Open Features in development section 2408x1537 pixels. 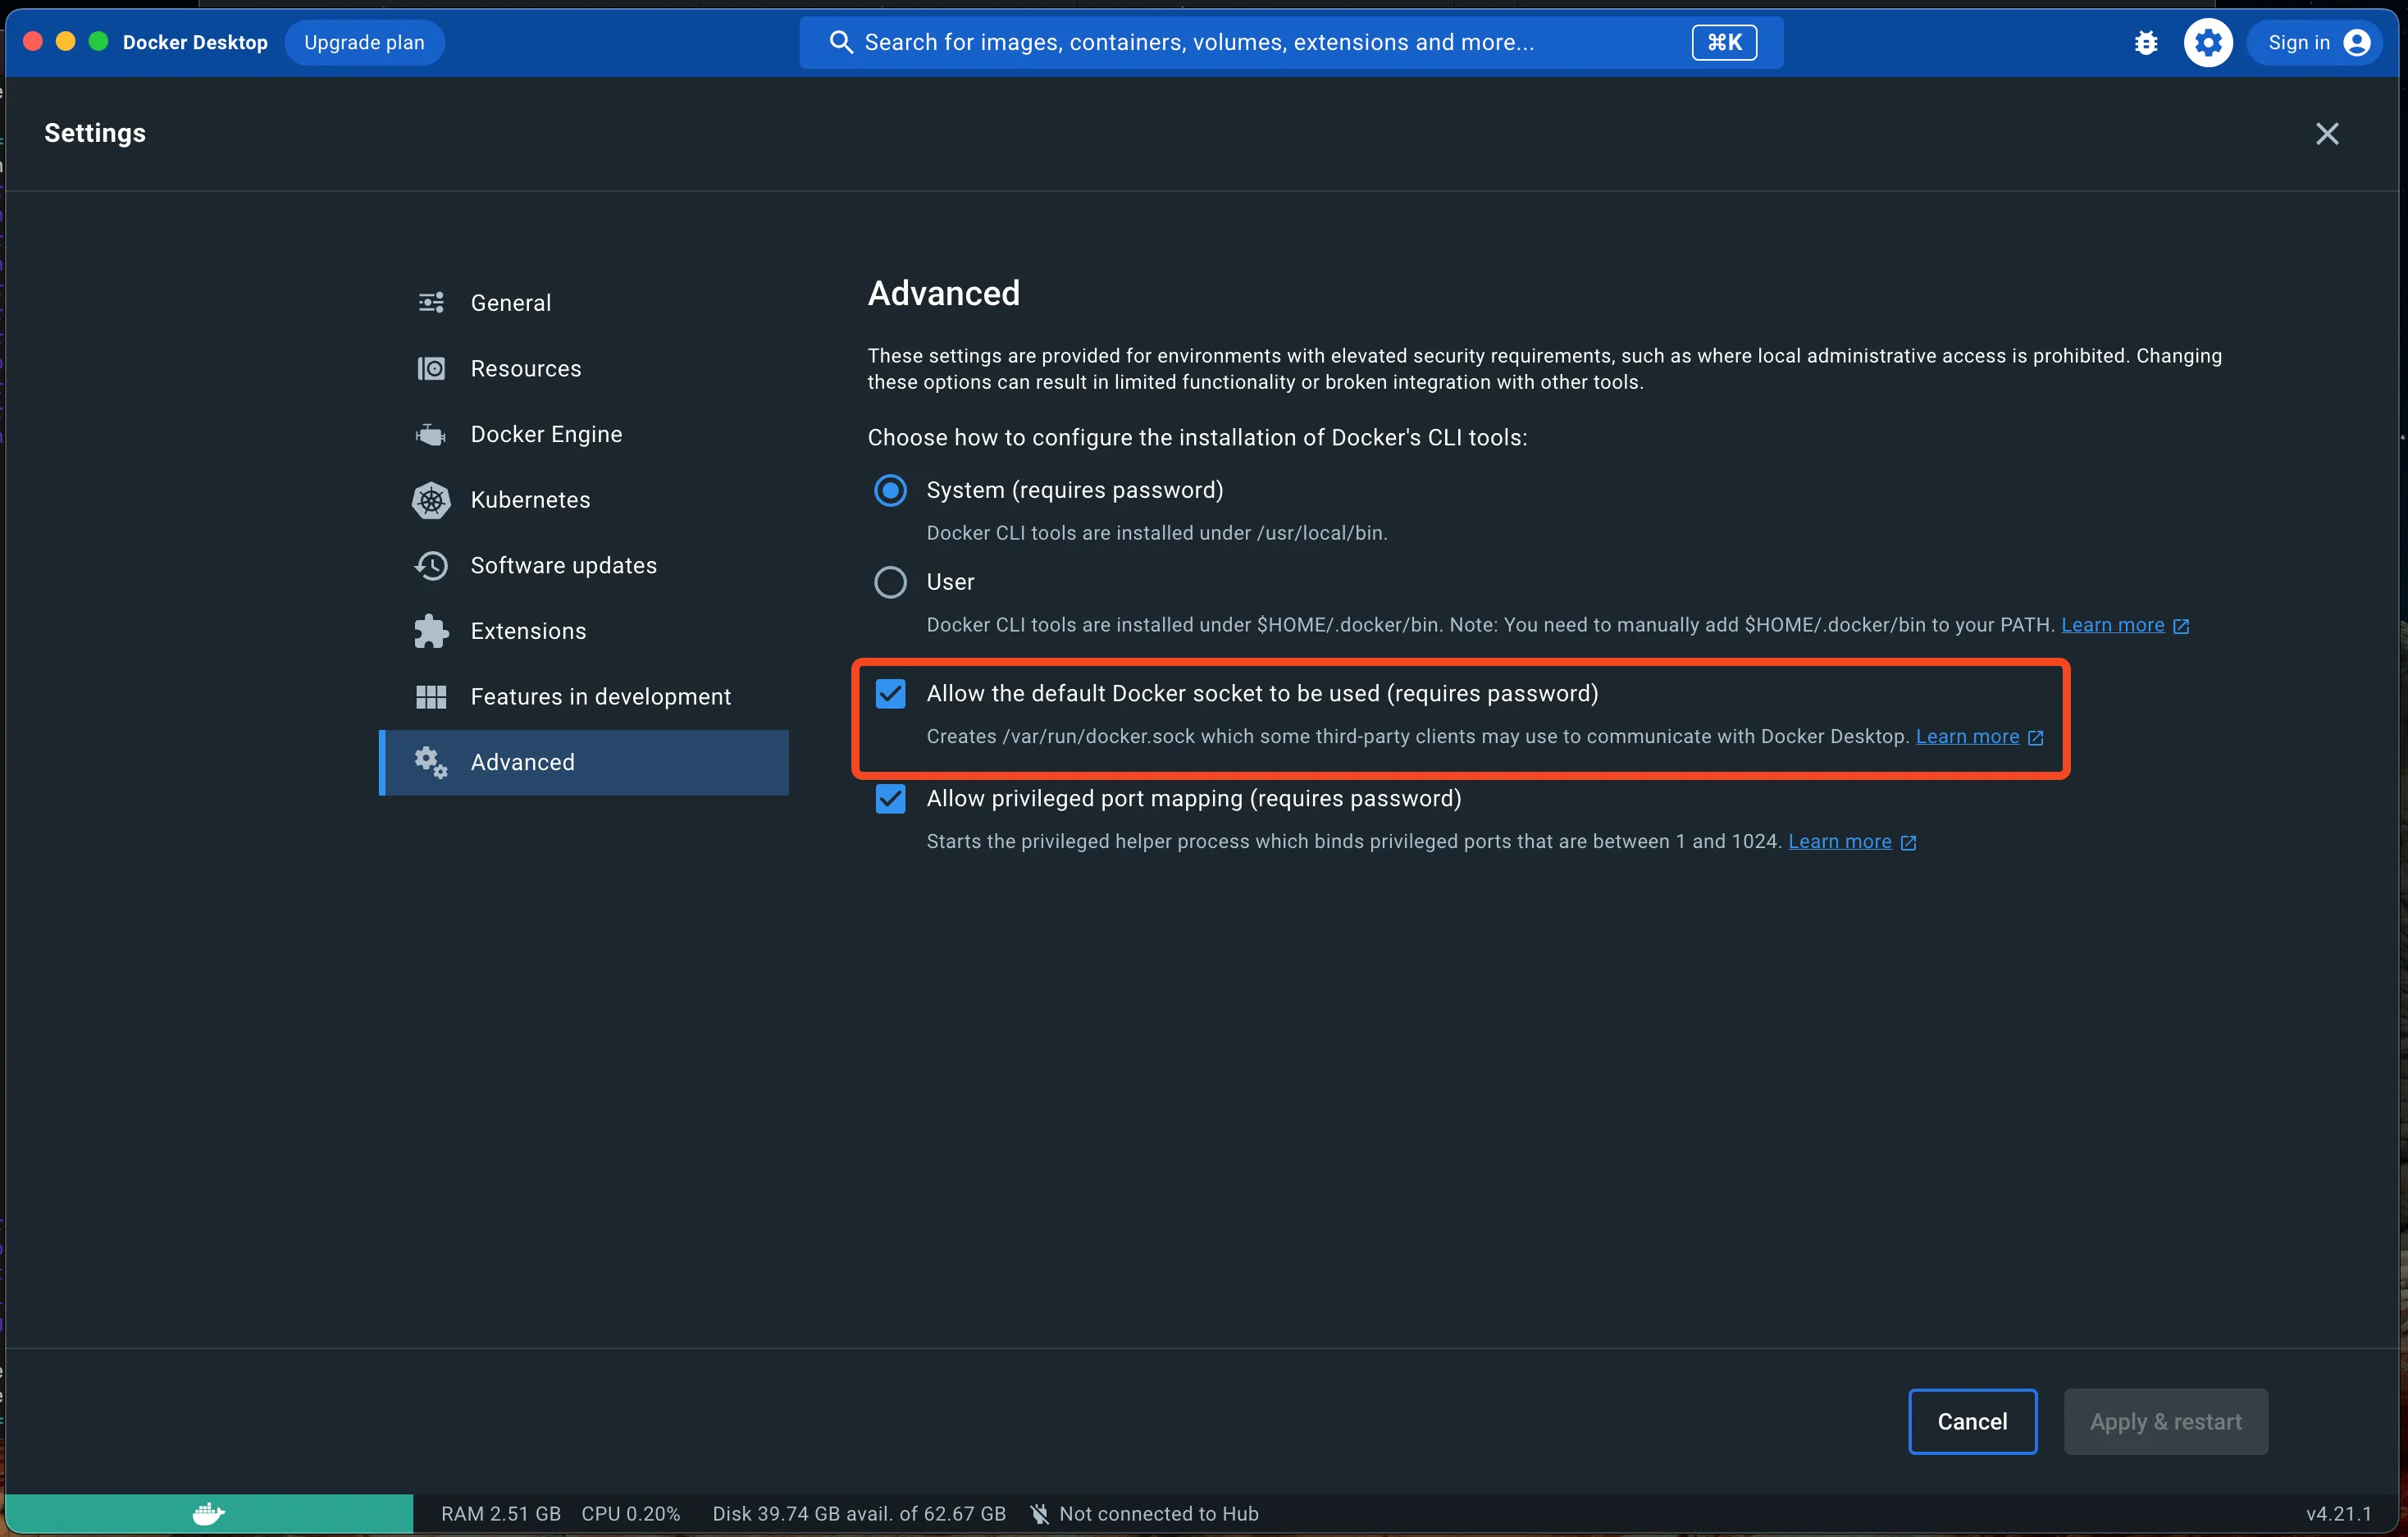(600, 697)
